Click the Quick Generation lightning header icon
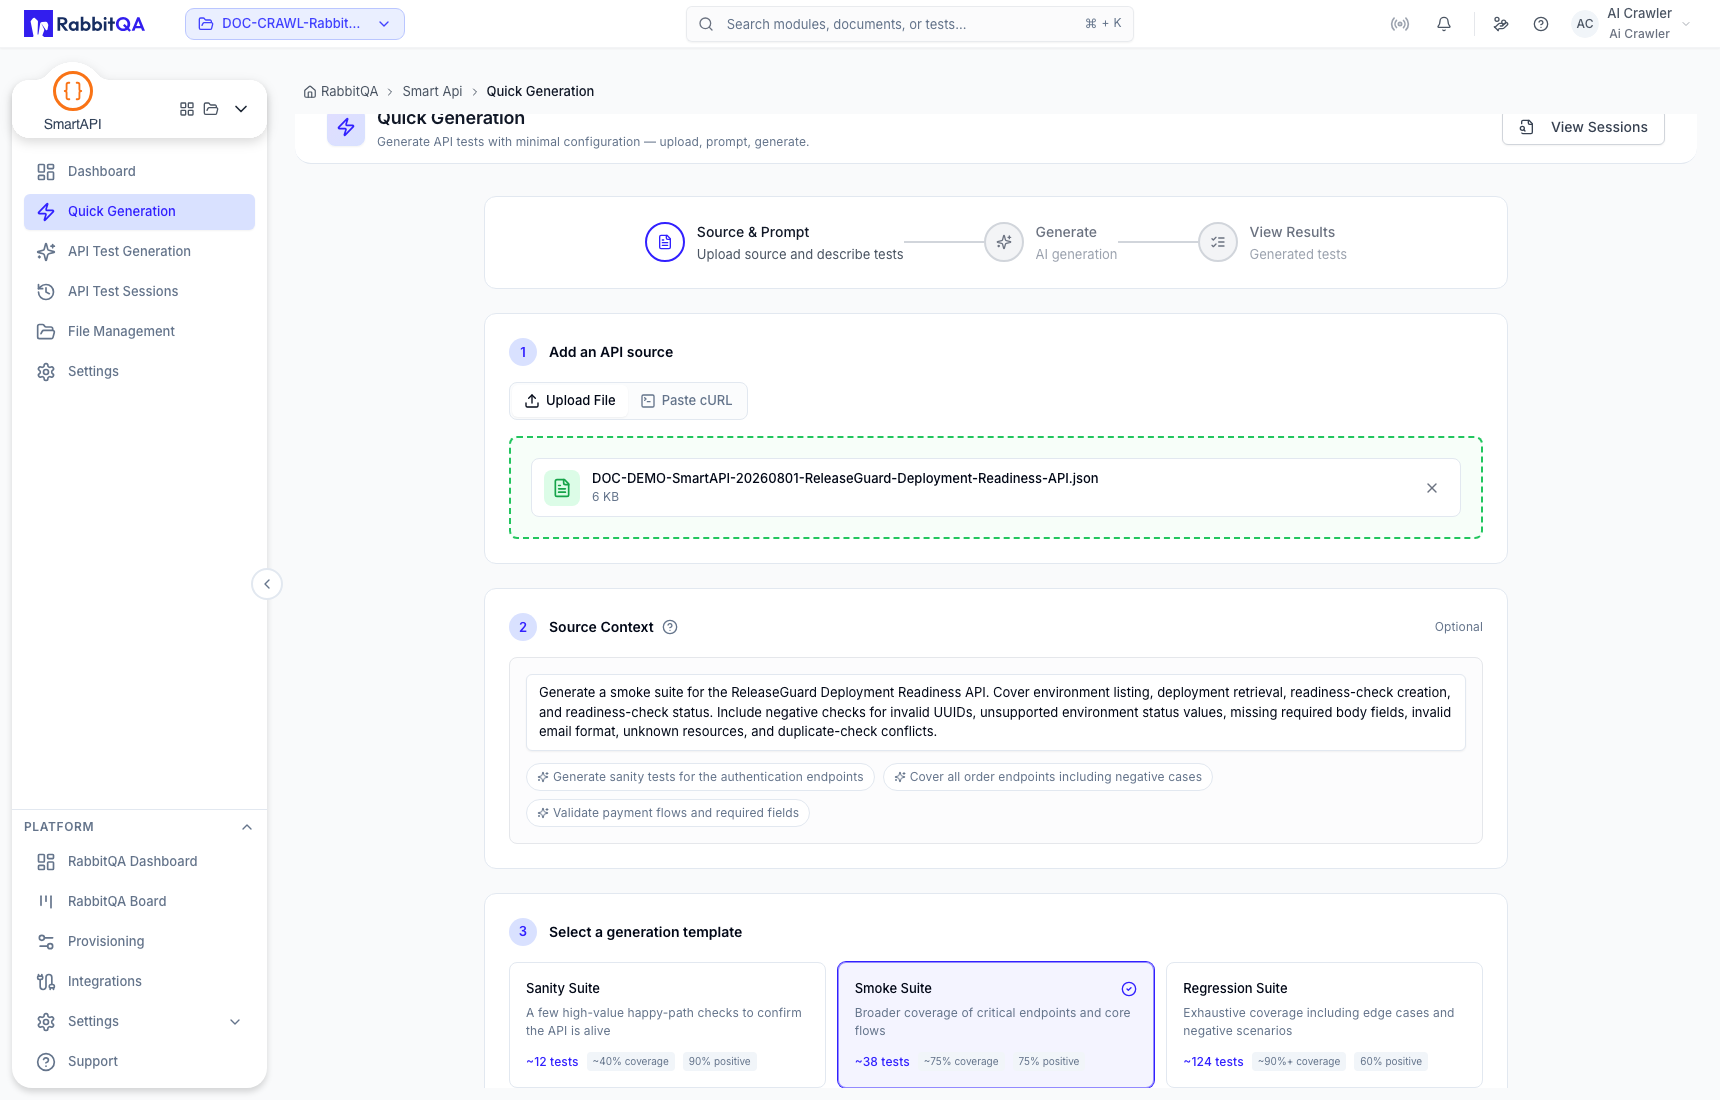The image size is (1720, 1100). click(346, 128)
